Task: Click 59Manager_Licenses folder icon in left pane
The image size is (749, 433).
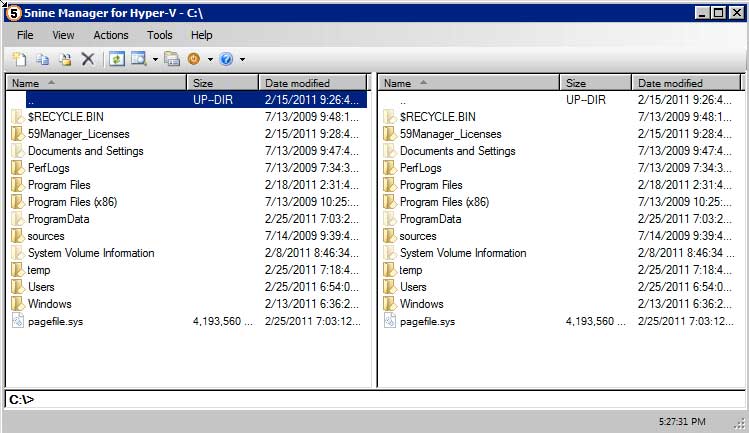Action: coord(17,134)
